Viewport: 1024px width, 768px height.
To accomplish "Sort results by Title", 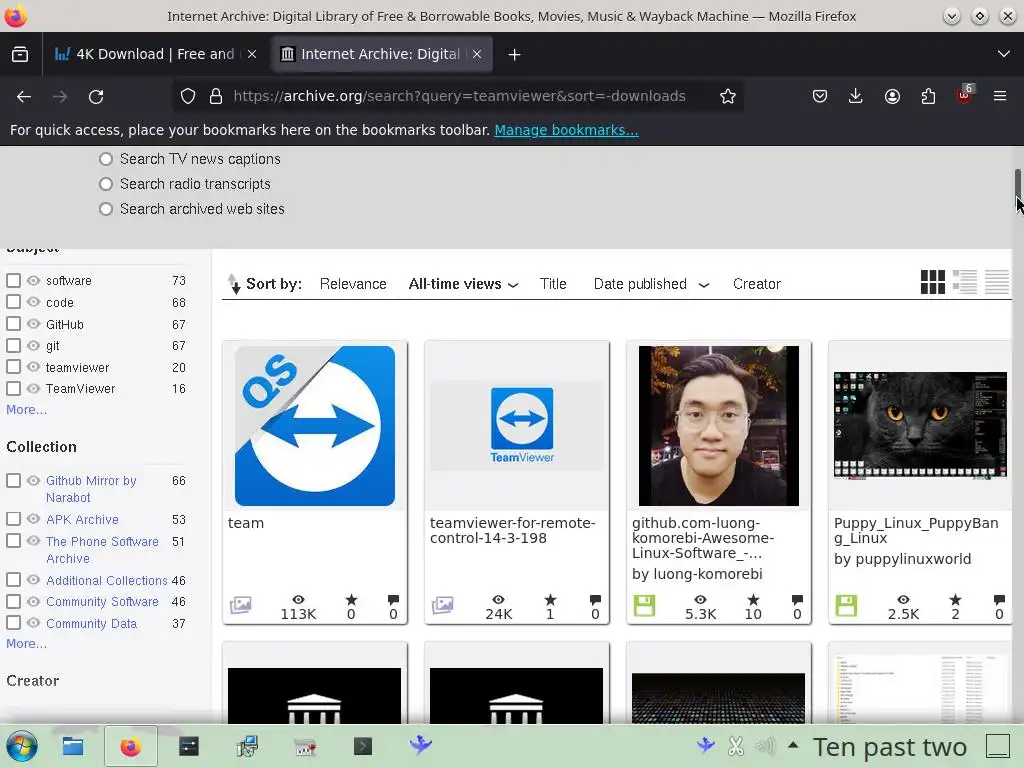I will click(552, 284).
